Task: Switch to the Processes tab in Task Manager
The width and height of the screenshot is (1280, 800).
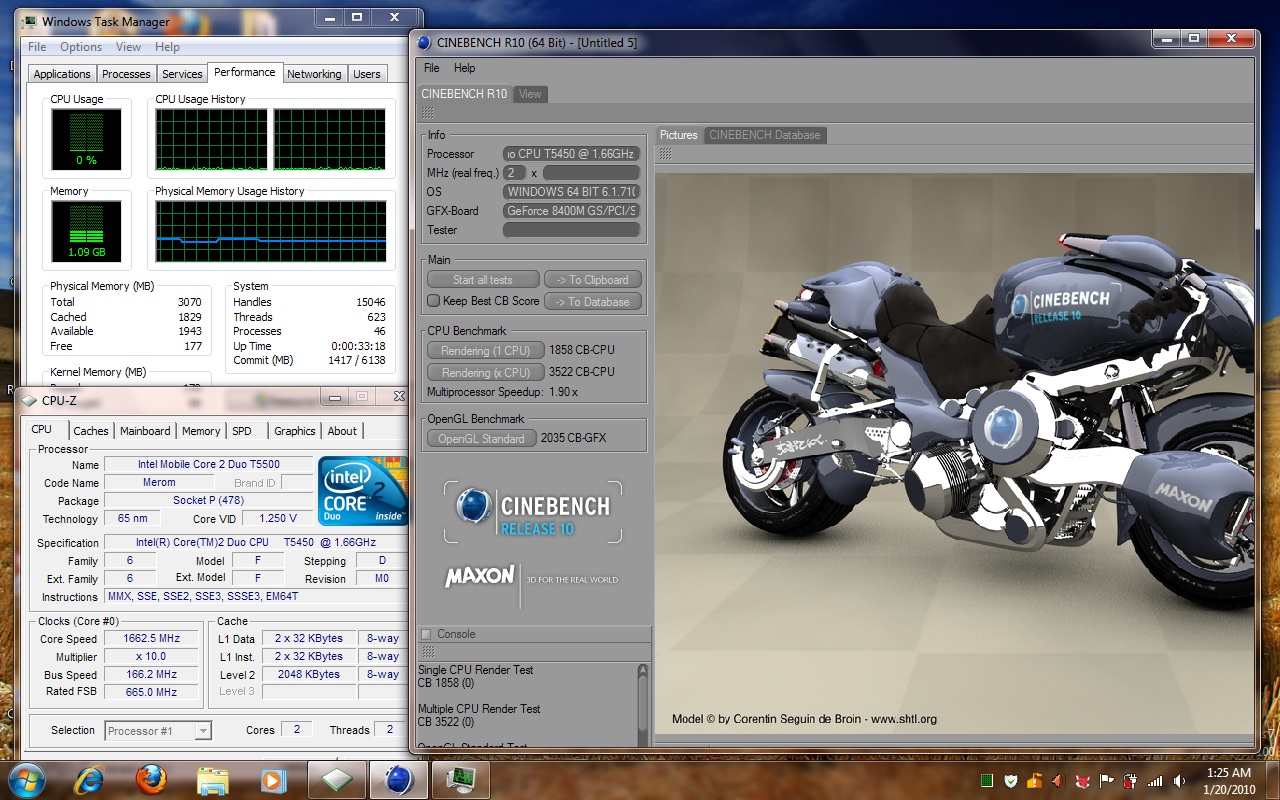Action: tap(126, 74)
